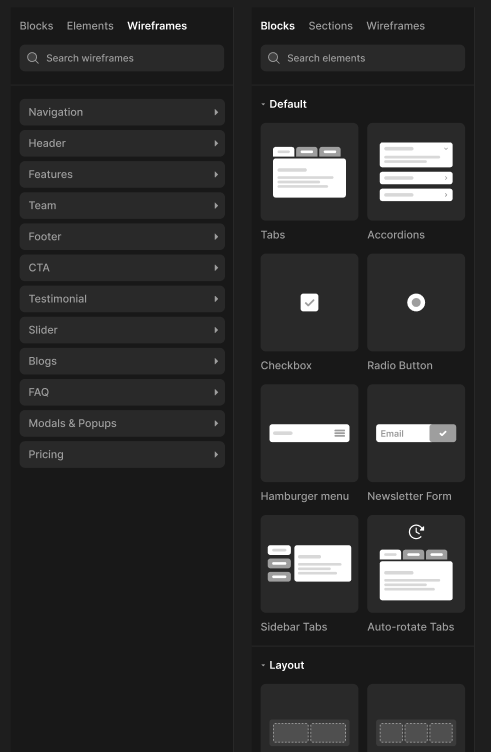Focus the Search wireframes field
Viewport: 491px width, 752px height.
tap(122, 58)
